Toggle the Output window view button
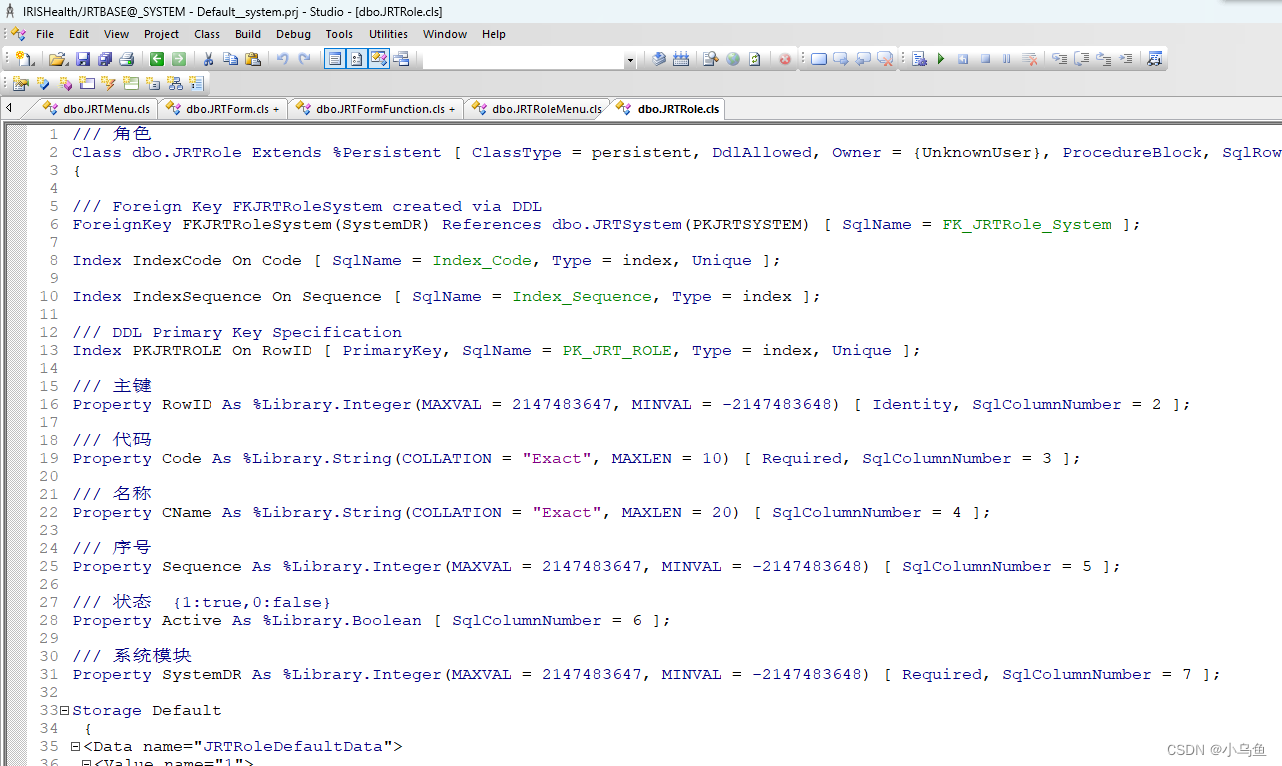 379,59
